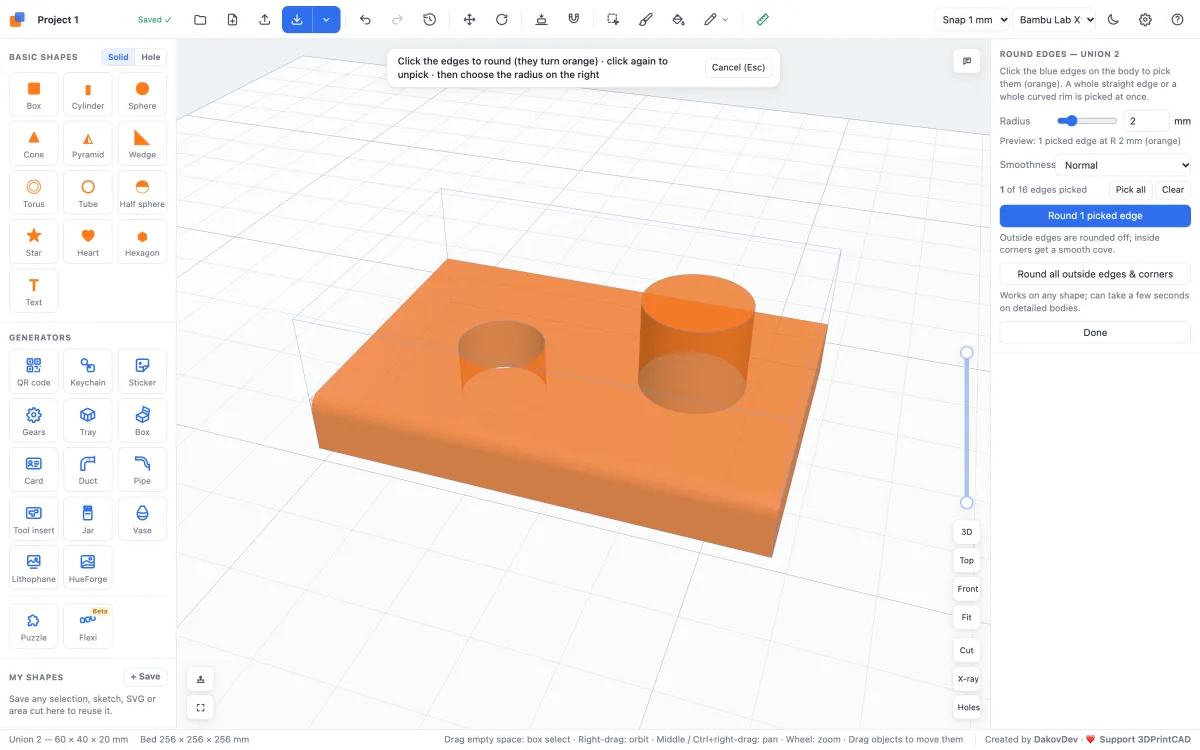Select the paint bucket fill tool

pos(677,19)
